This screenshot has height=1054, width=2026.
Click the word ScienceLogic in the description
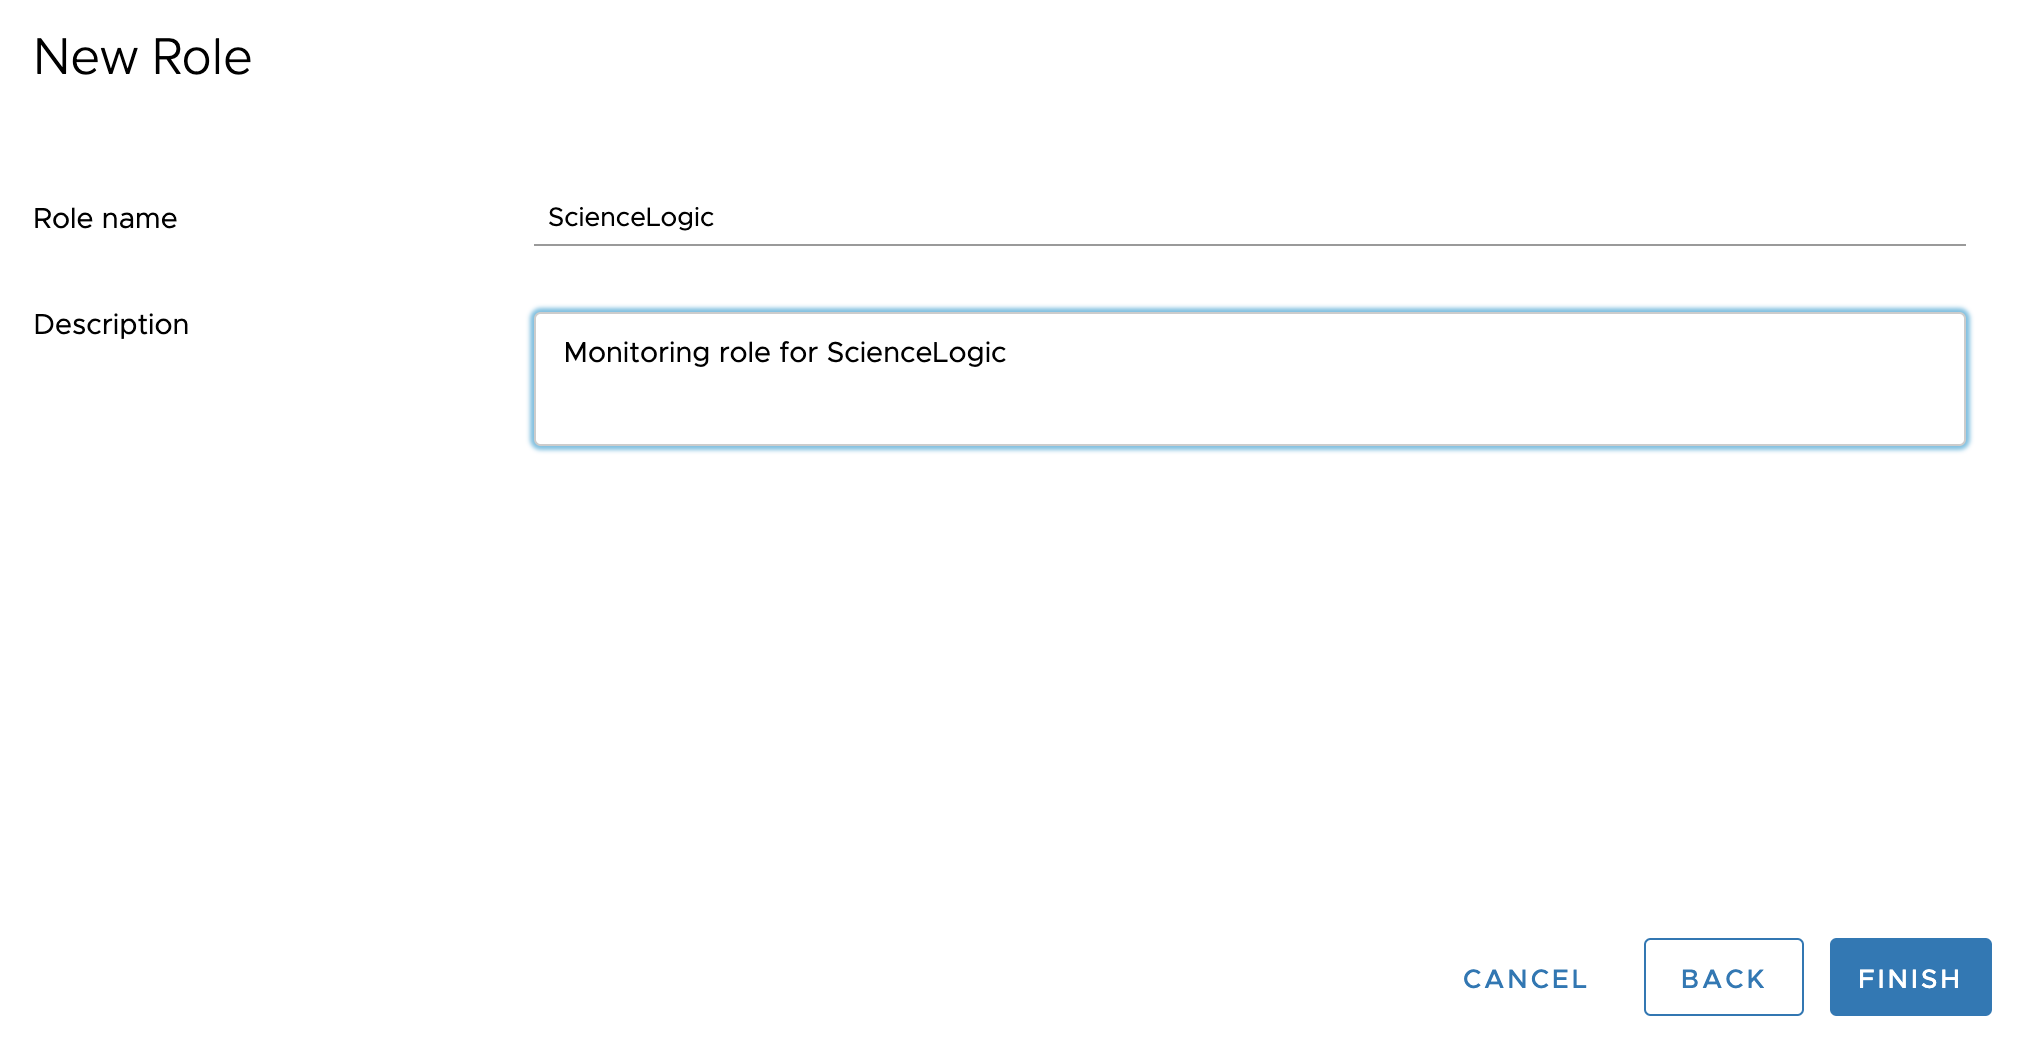pos(915,353)
